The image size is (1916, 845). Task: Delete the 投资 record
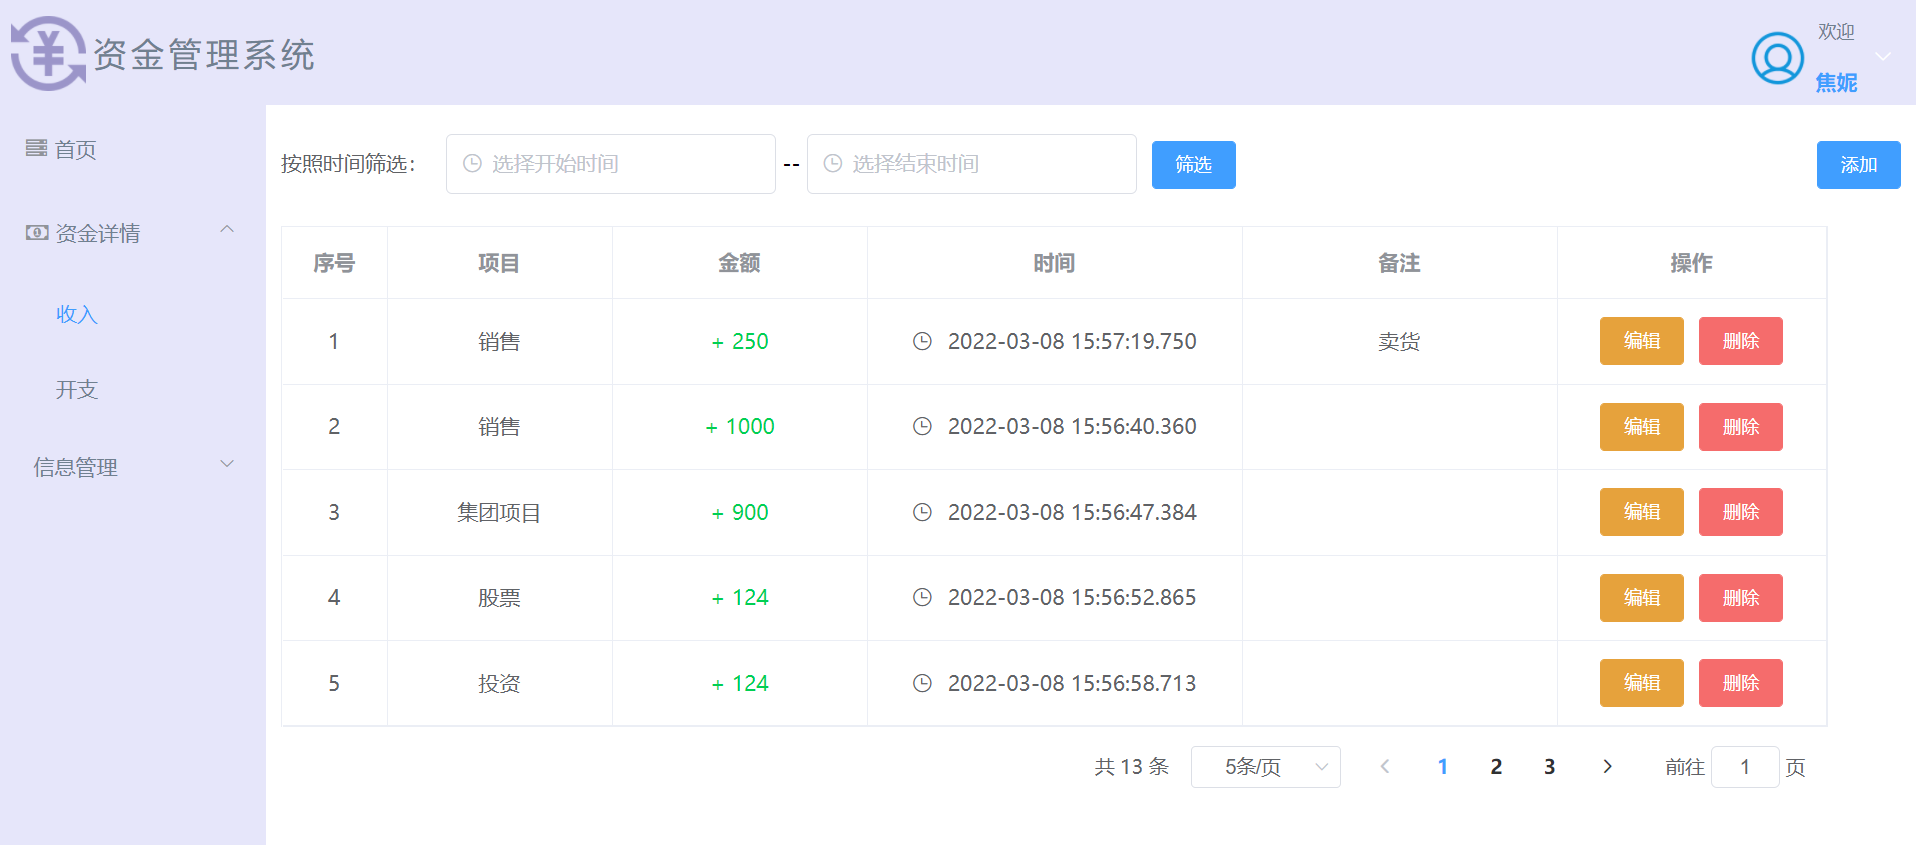1740,683
